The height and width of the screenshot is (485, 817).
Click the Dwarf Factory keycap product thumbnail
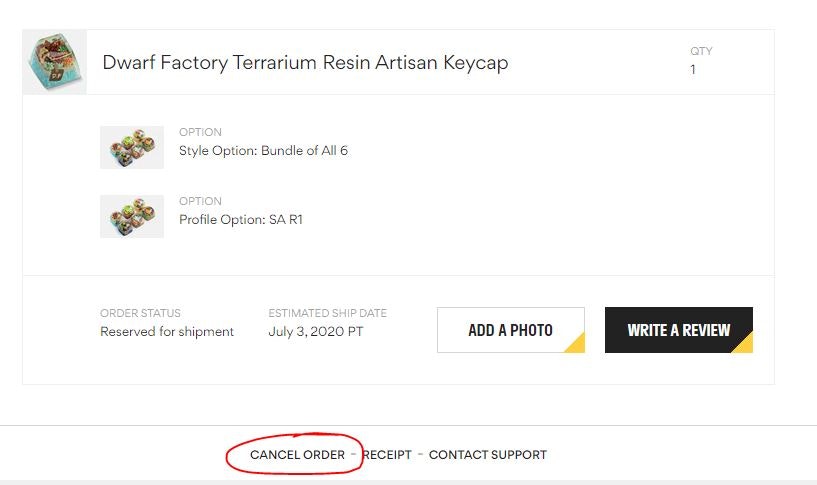point(54,62)
